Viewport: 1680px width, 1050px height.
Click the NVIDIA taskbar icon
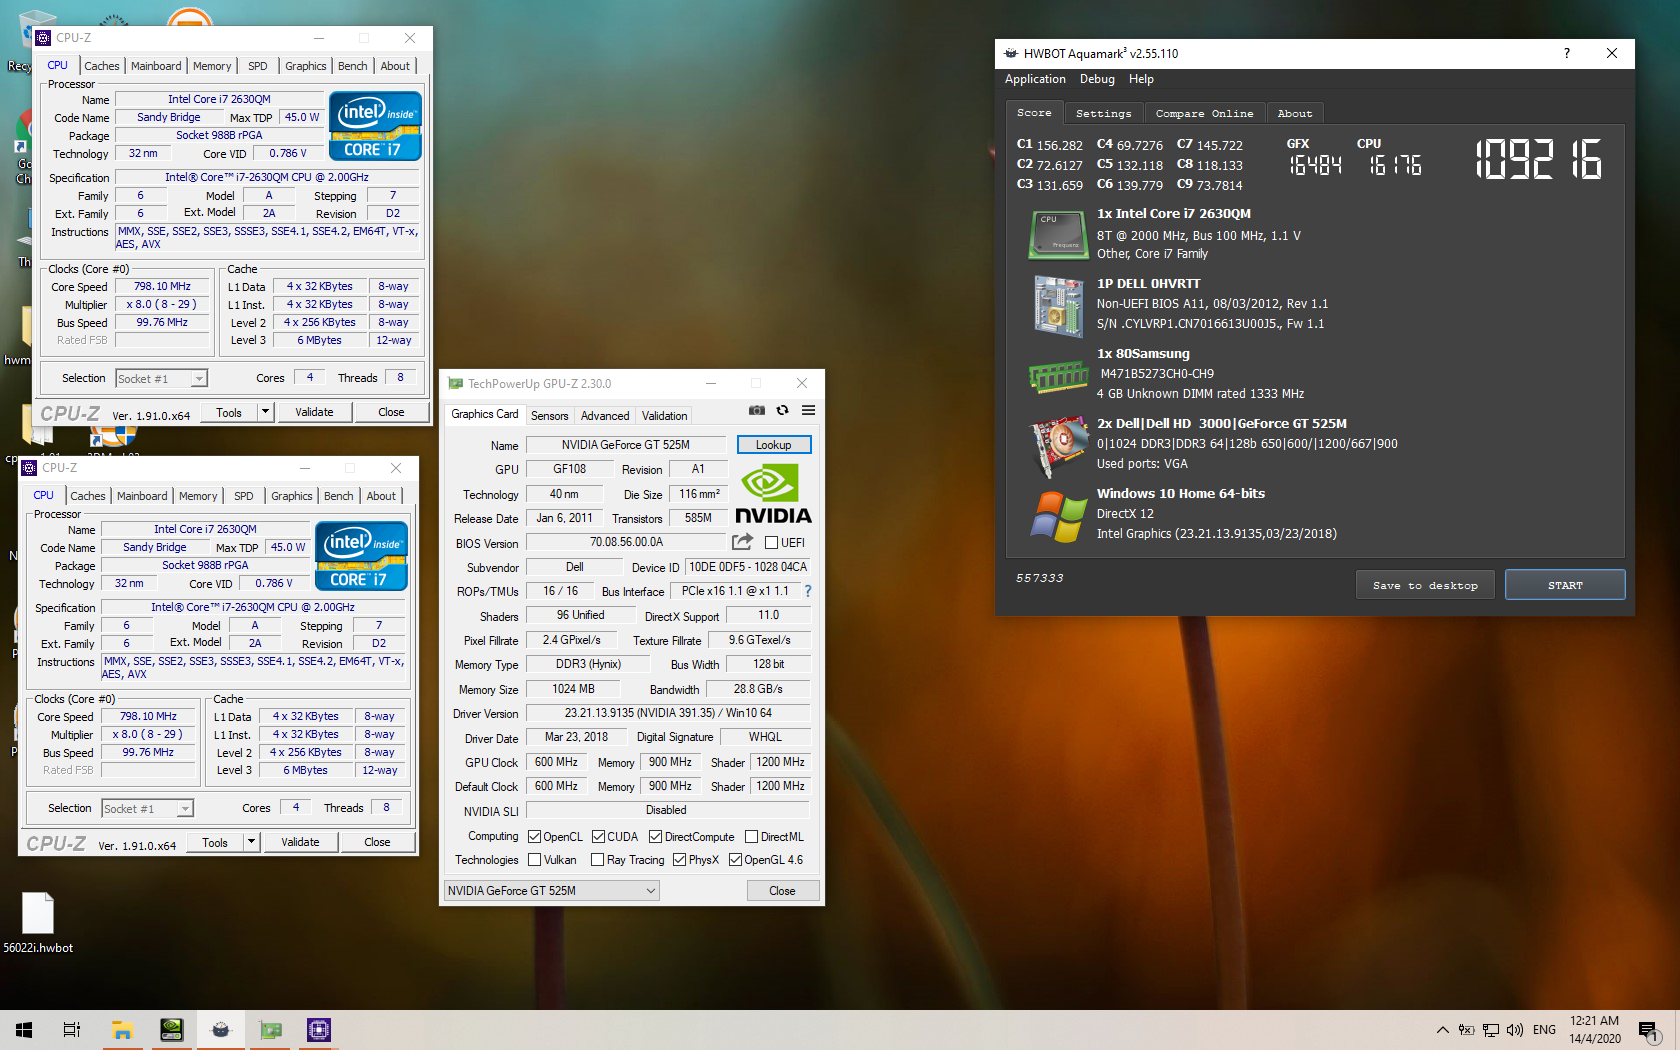coord(172,1030)
